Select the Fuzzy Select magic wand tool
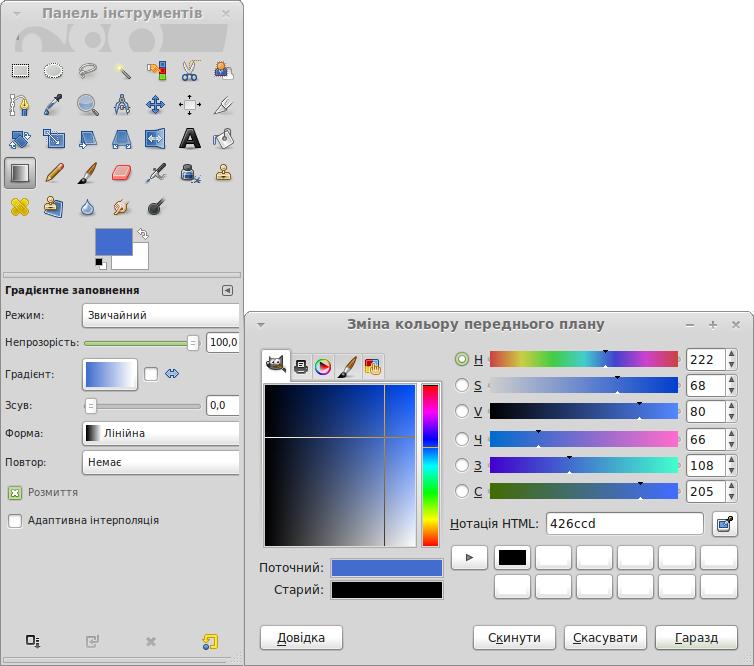Screen dimensions: 754x666 tap(122, 71)
